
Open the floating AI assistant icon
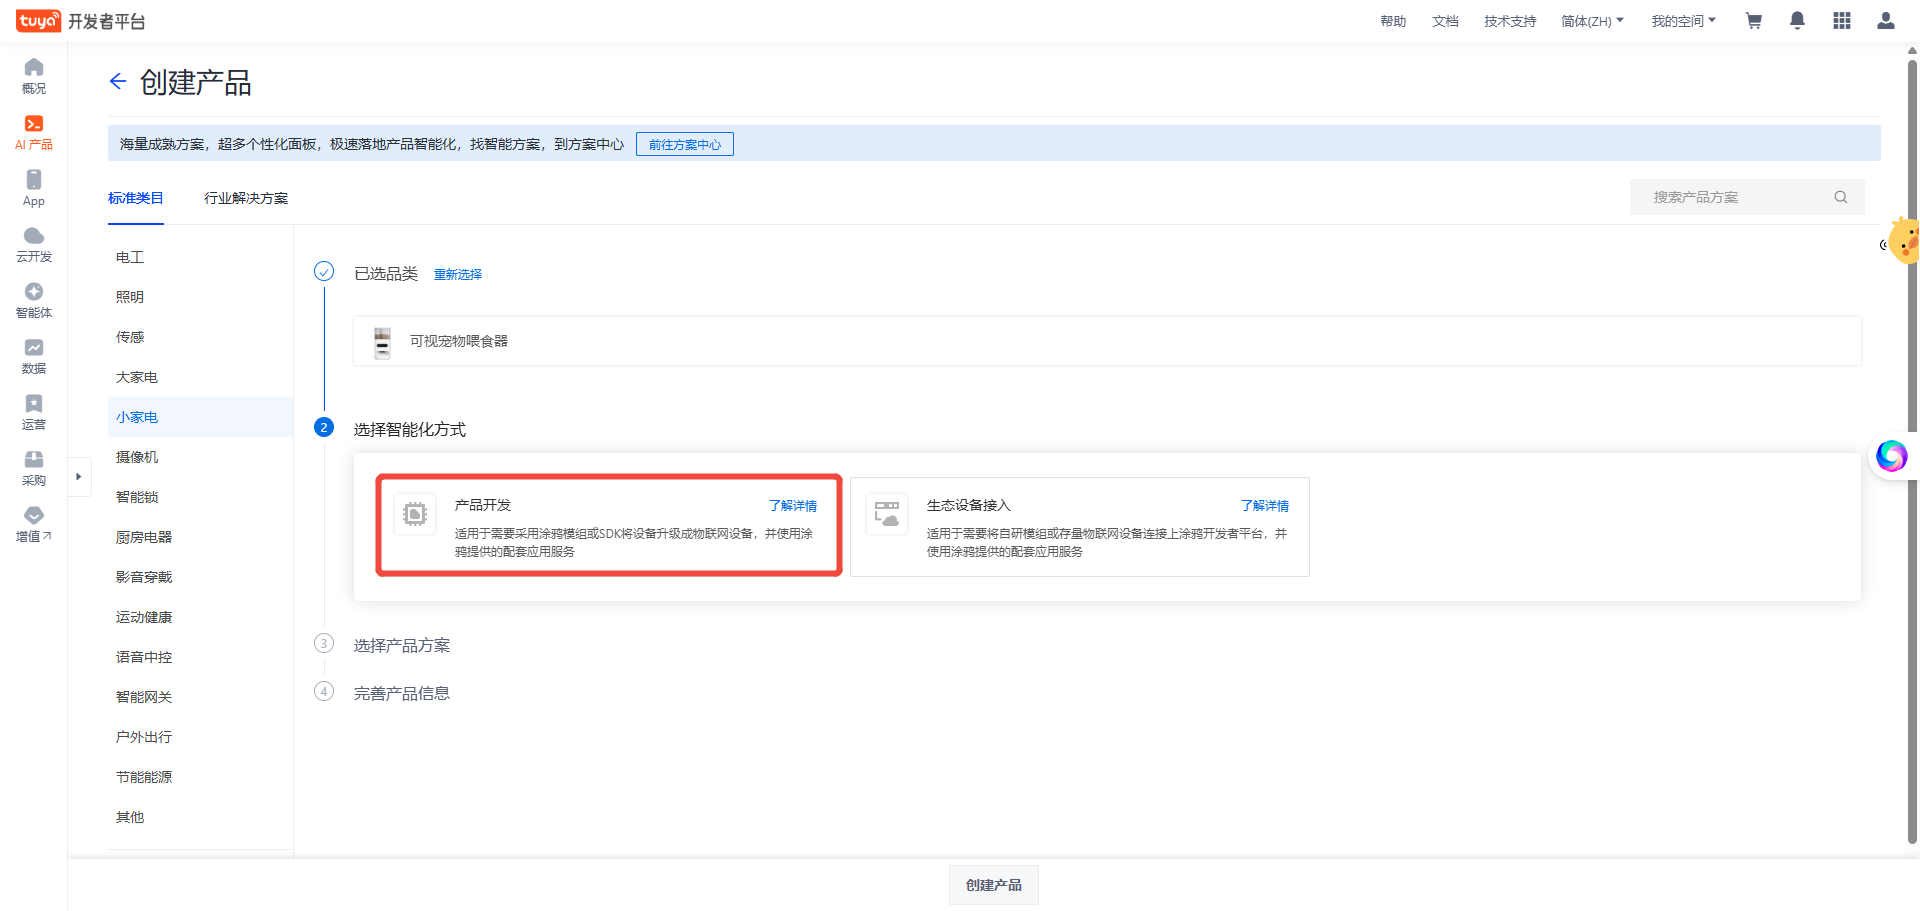(x=1891, y=456)
